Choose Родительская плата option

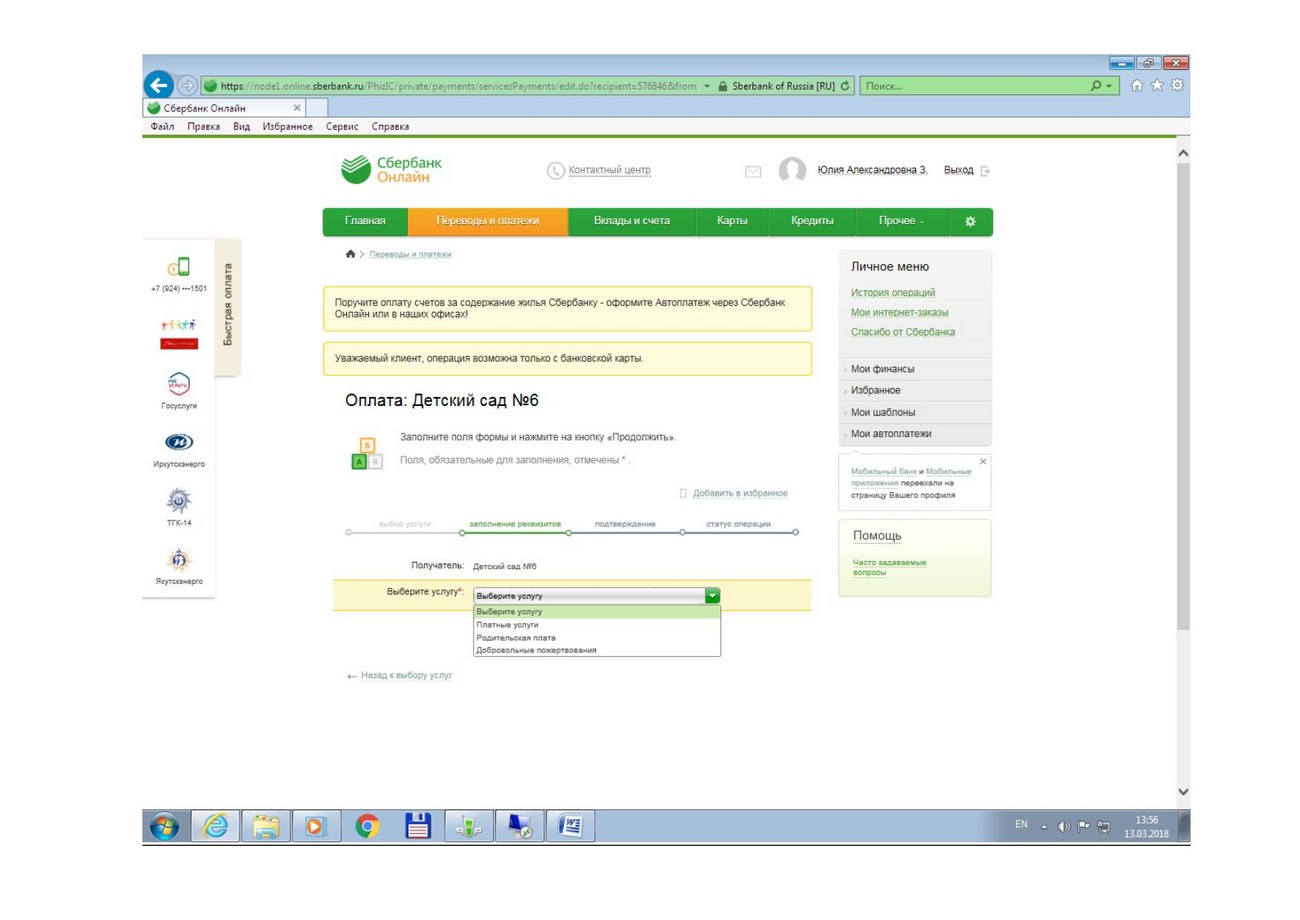click(x=597, y=637)
